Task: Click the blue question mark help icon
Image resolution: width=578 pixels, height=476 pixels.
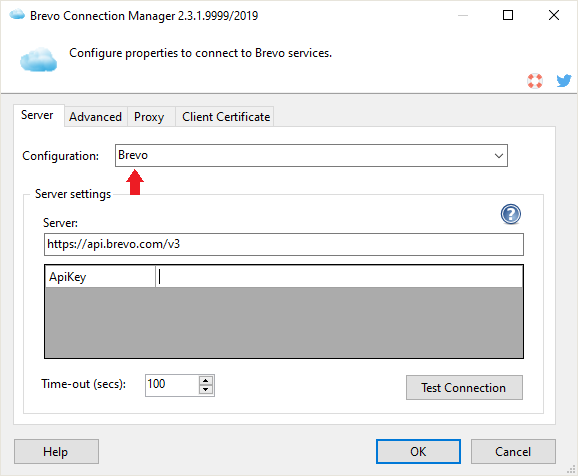Action: click(x=511, y=214)
